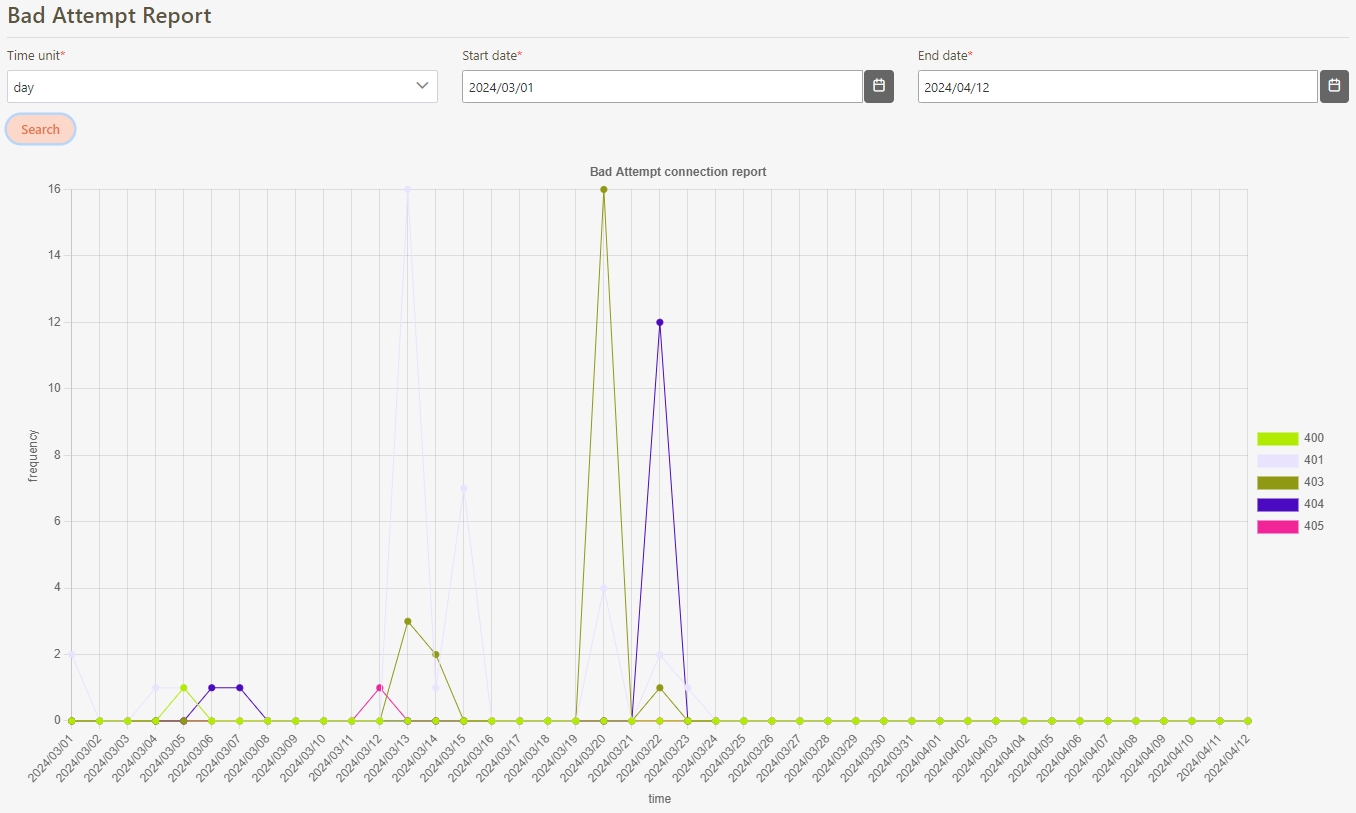Viewport: 1356px width, 813px height.
Task: Click the 401 peak point on 2024/03/13
Action: [408, 189]
